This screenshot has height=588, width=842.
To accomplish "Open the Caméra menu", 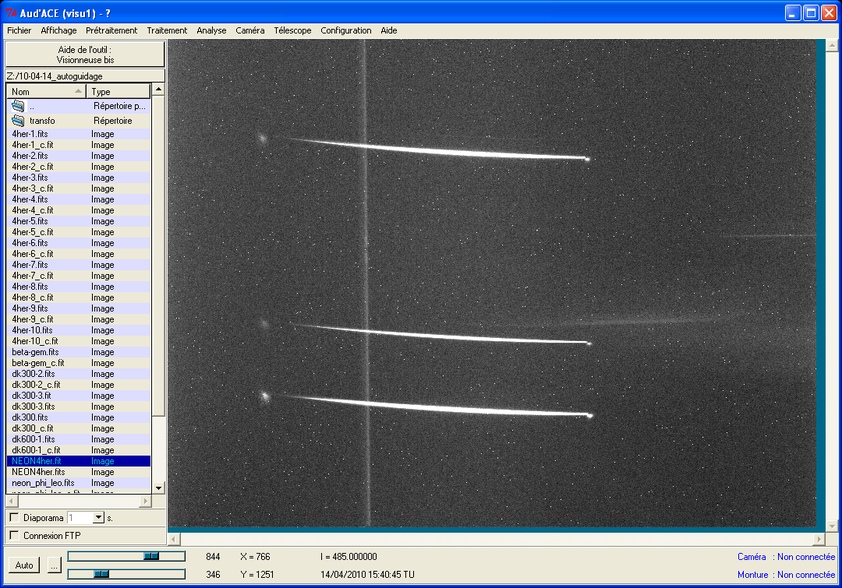I will tap(250, 31).
